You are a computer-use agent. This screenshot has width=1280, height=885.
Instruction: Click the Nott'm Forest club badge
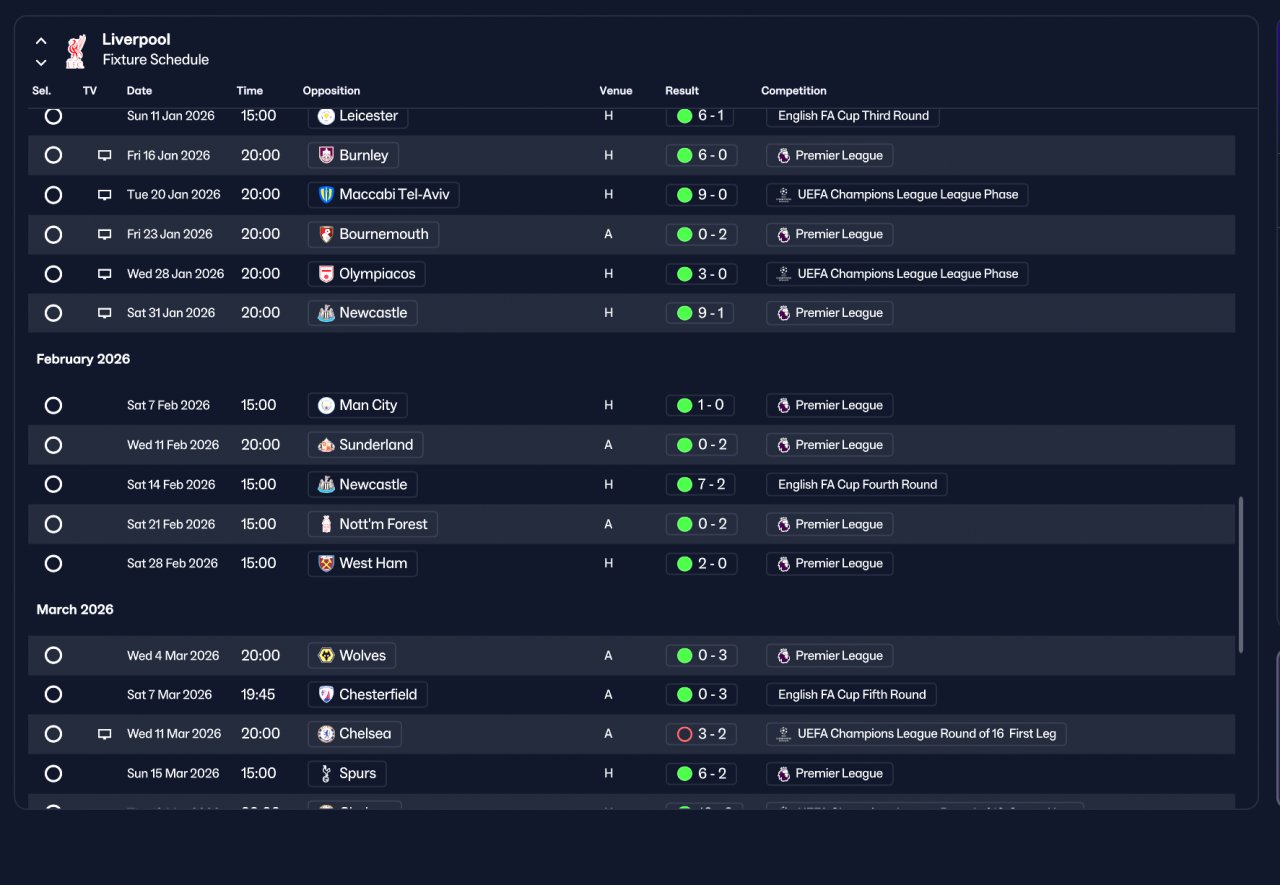tap(325, 524)
